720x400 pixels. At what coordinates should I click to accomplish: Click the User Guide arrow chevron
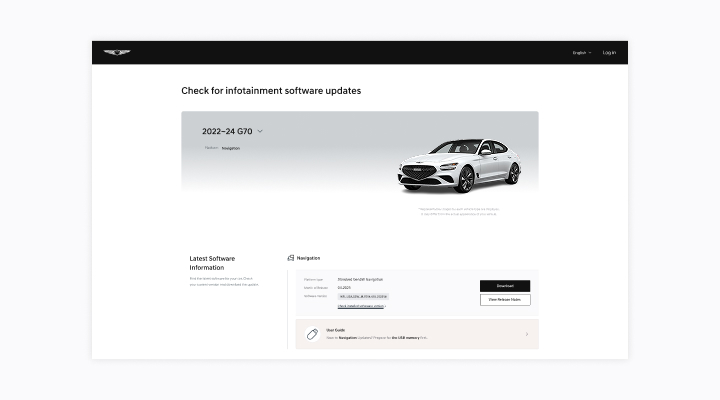(x=527, y=334)
